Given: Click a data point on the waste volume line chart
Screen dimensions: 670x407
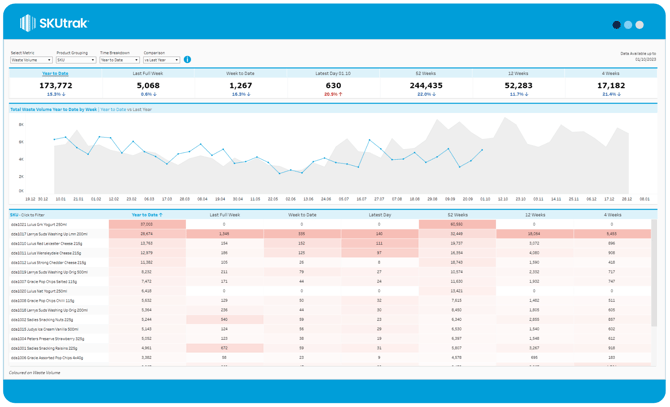Looking at the screenshot, I should click(x=67, y=137).
